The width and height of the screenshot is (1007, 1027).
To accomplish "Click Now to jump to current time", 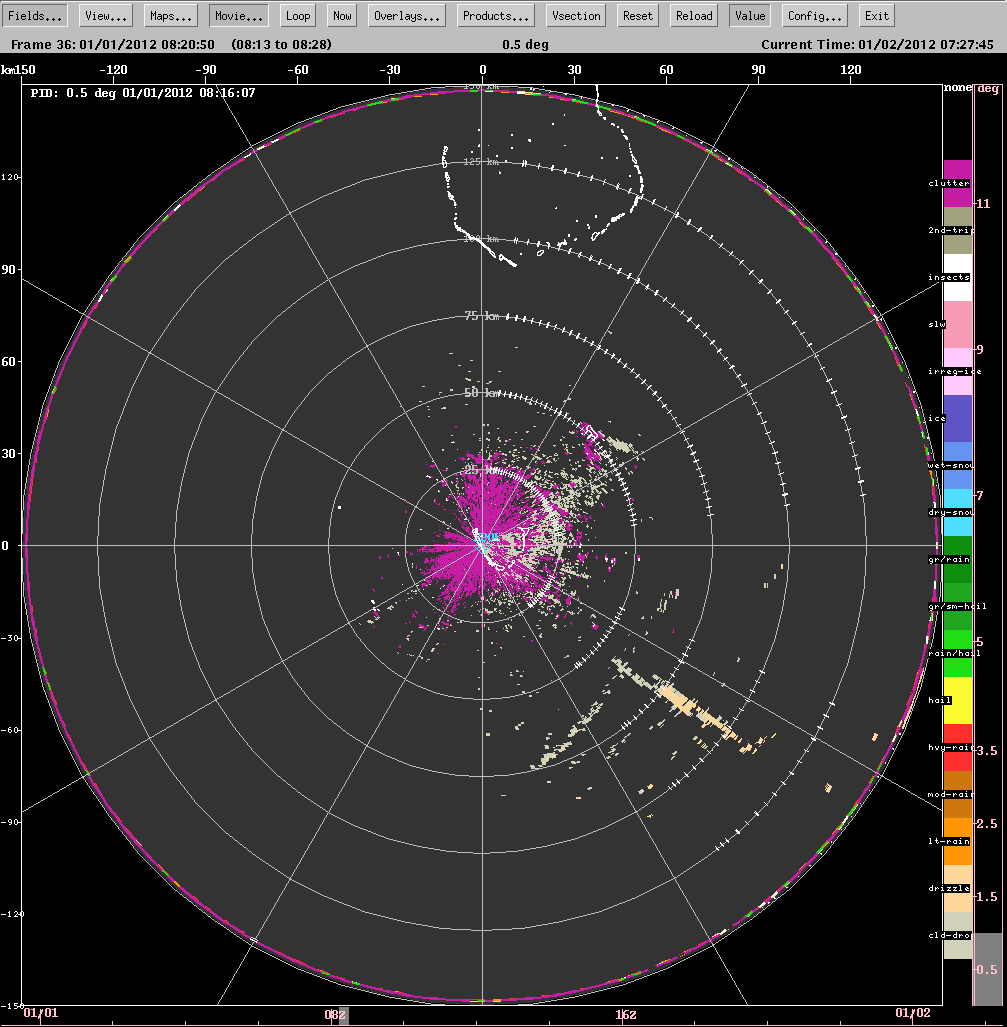I will (x=341, y=15).
